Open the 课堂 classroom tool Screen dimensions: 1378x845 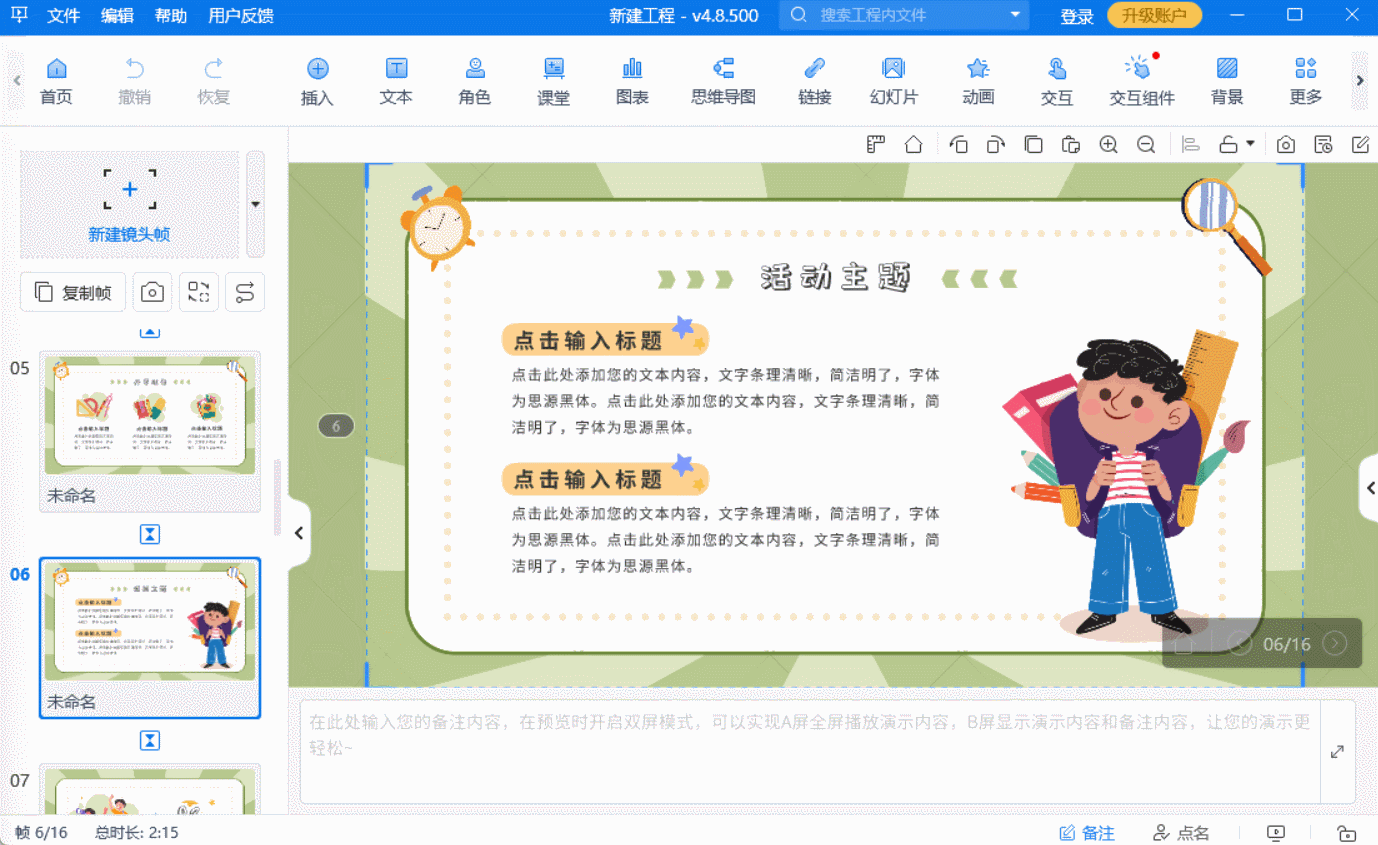click(x=553, y=81)
